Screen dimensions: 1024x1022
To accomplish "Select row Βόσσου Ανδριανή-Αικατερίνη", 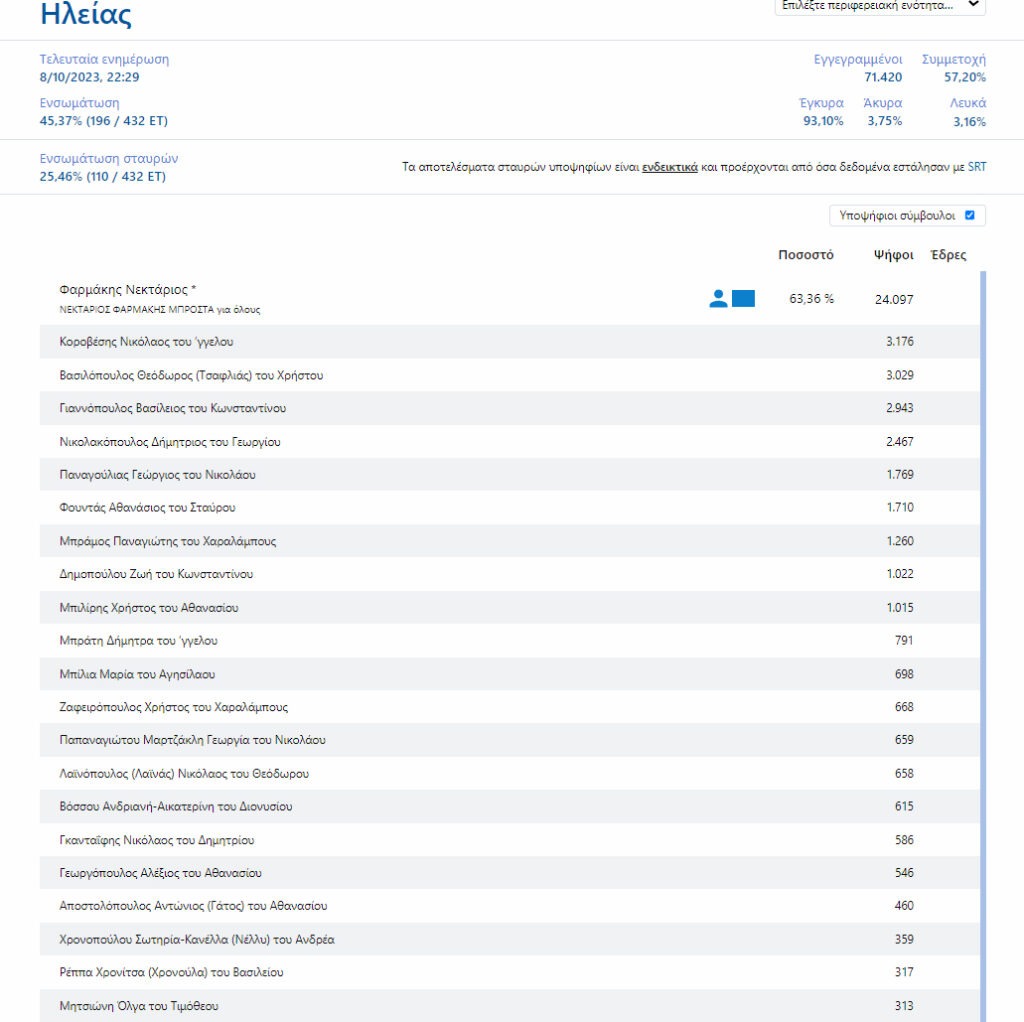I will (x=509, y=806).
